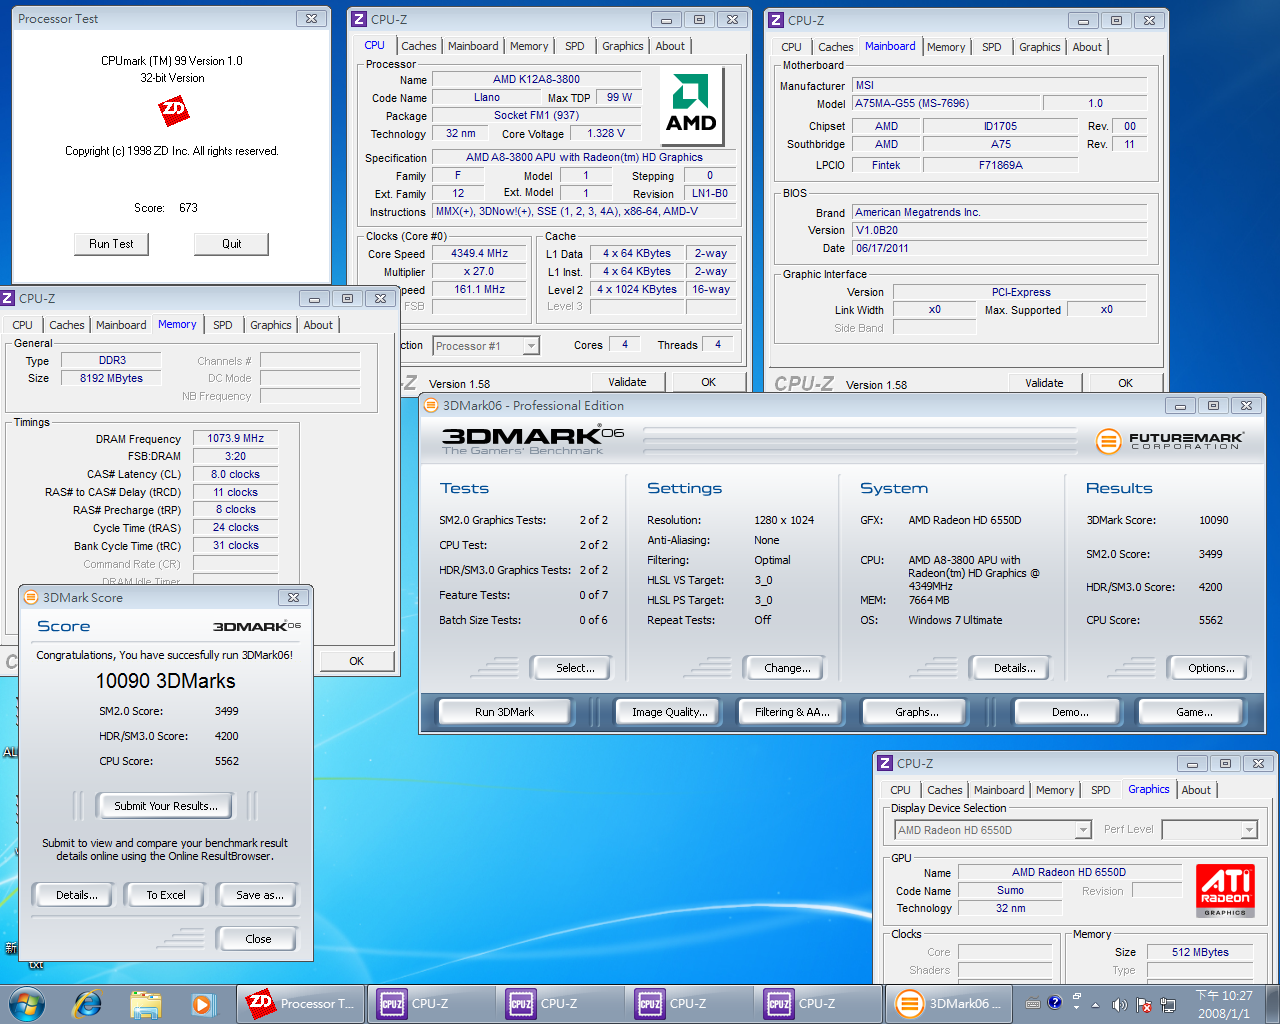The height and width of the screenshot is (1024, 1280).
Task: Click Details... in 3DMark Score dialog
Action: 76,895
